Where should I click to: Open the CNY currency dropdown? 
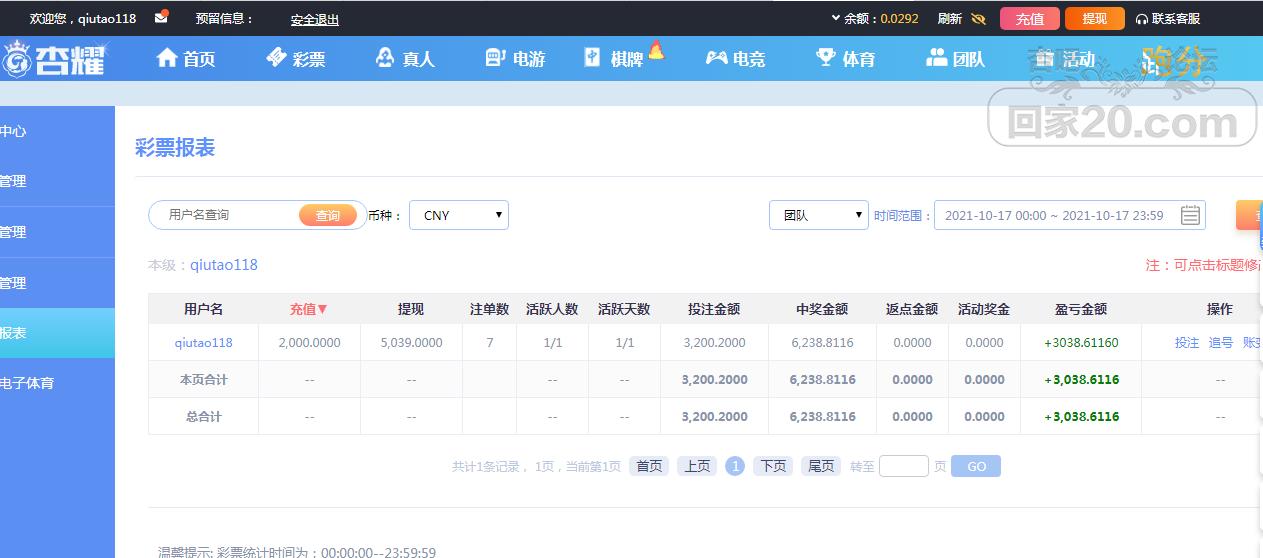(459, 215)
